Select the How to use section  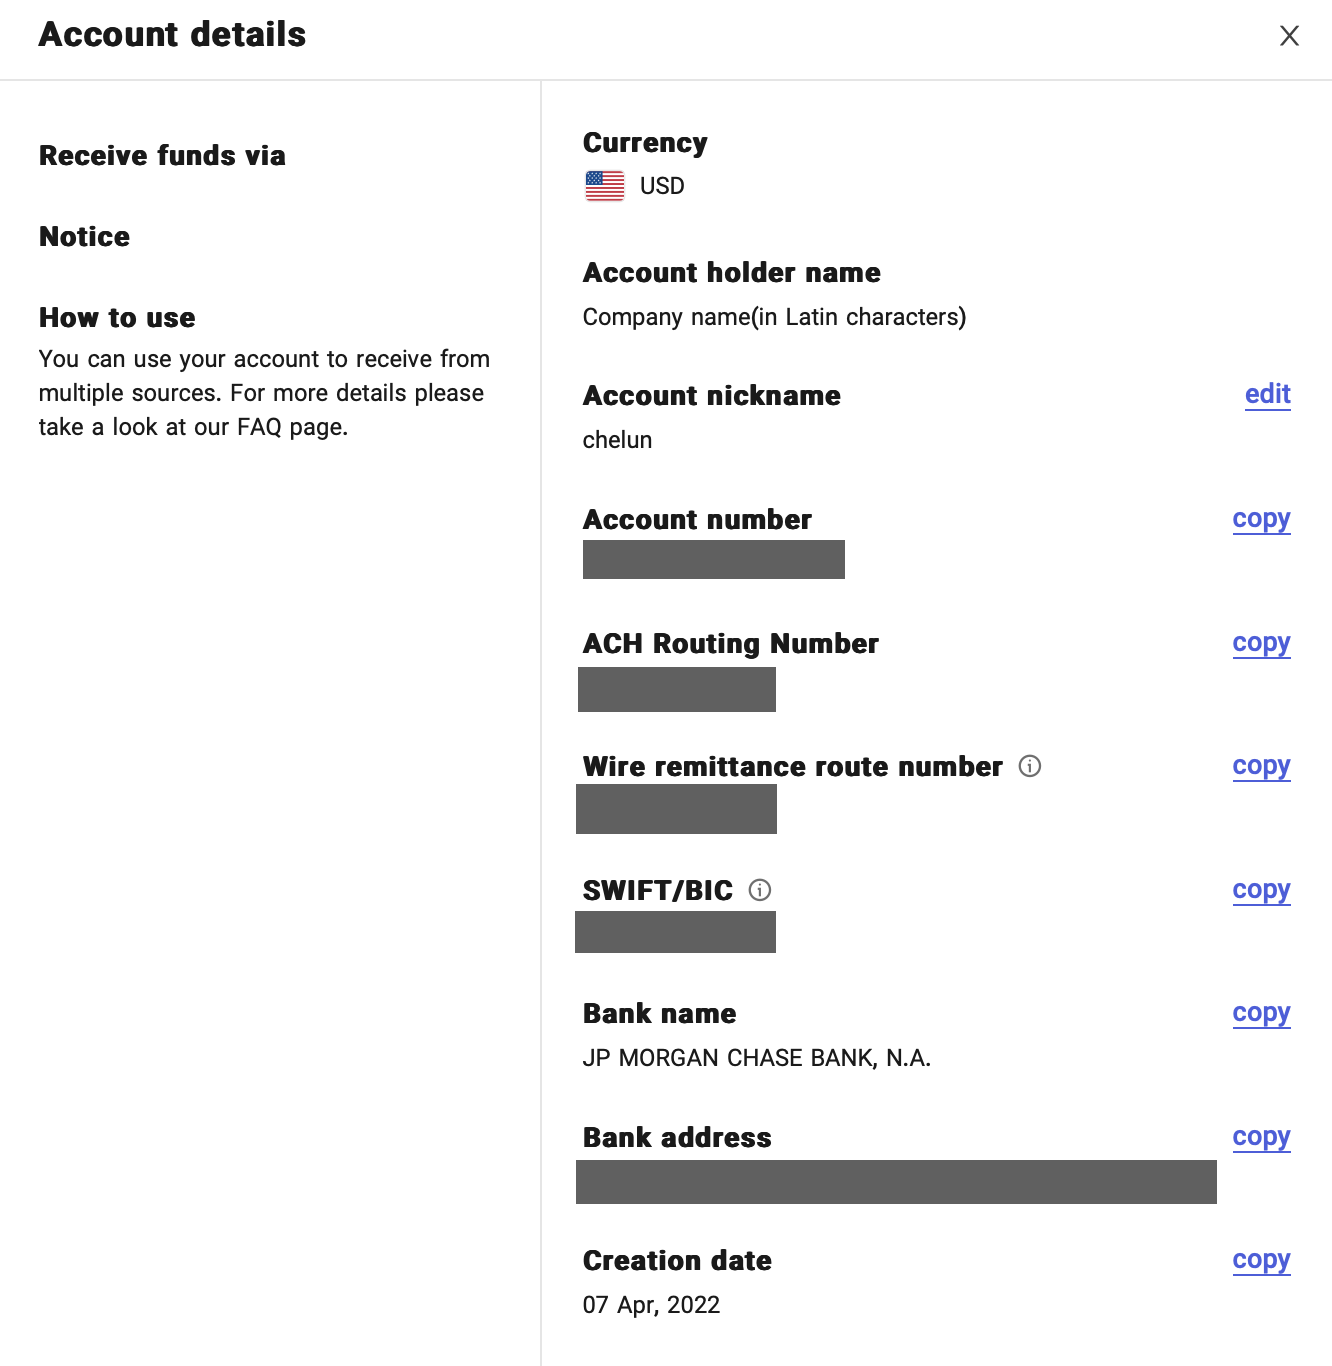(117, 318)
